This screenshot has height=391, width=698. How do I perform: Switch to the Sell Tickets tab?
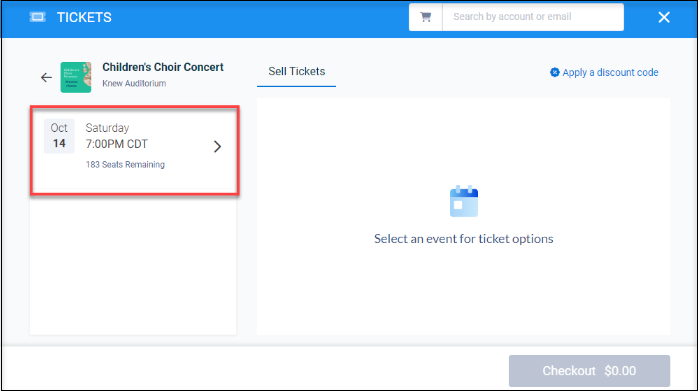[296, 72]
